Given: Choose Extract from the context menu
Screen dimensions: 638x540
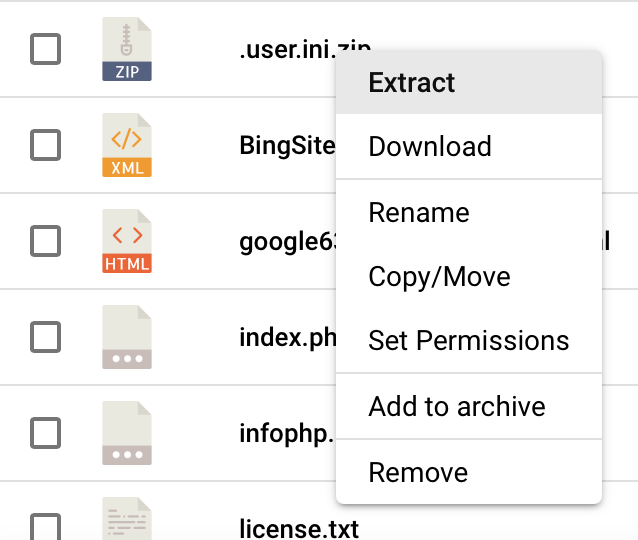Looking at the screenshot, I should point(412,82).
